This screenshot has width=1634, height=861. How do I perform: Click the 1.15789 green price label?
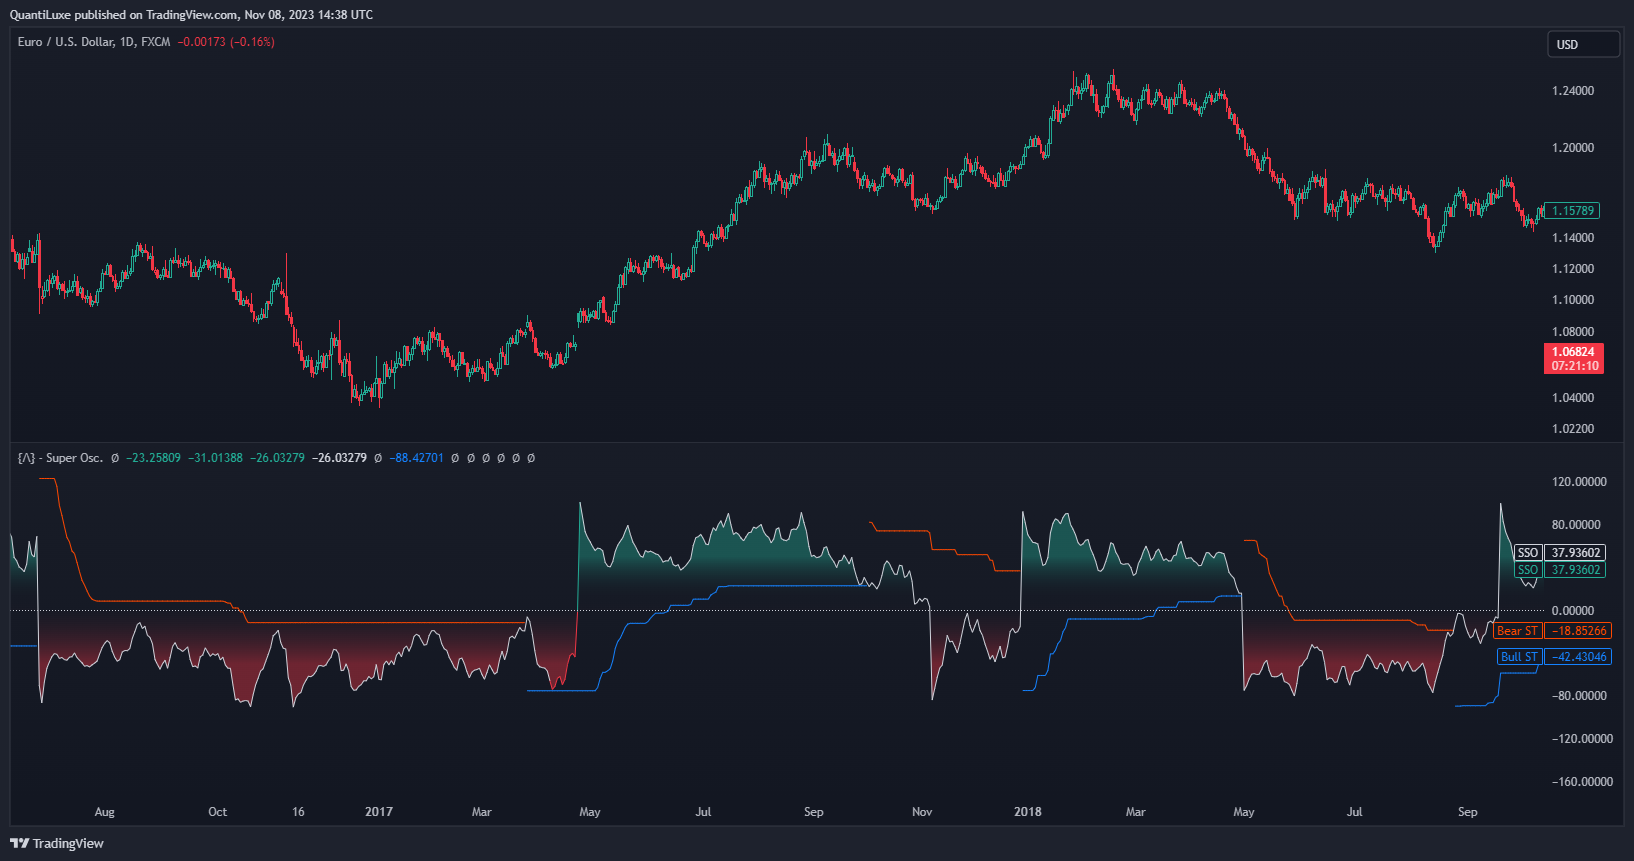[1573, 211]
